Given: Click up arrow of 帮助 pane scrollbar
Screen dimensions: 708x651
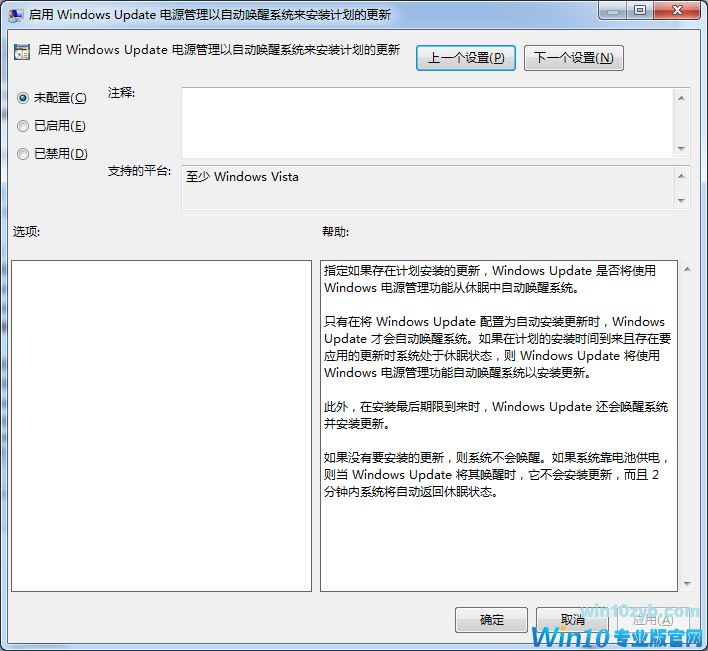Looking at the screenshot, I should click(x=687, y=269).
